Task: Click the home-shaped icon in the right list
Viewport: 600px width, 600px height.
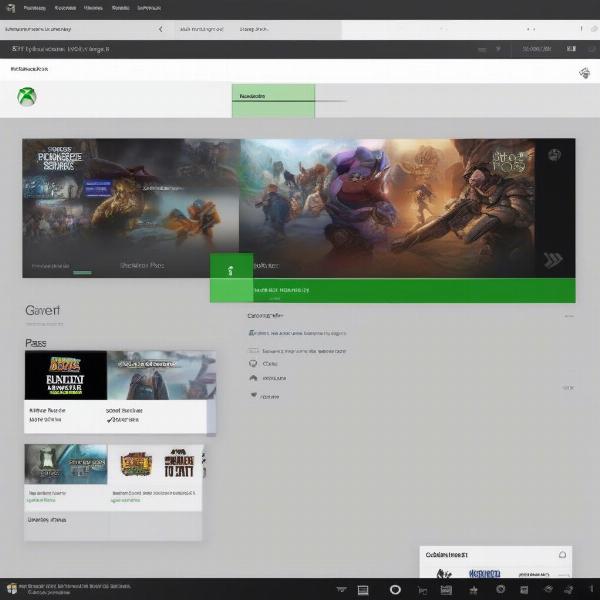Action: [x=253, y=378]
